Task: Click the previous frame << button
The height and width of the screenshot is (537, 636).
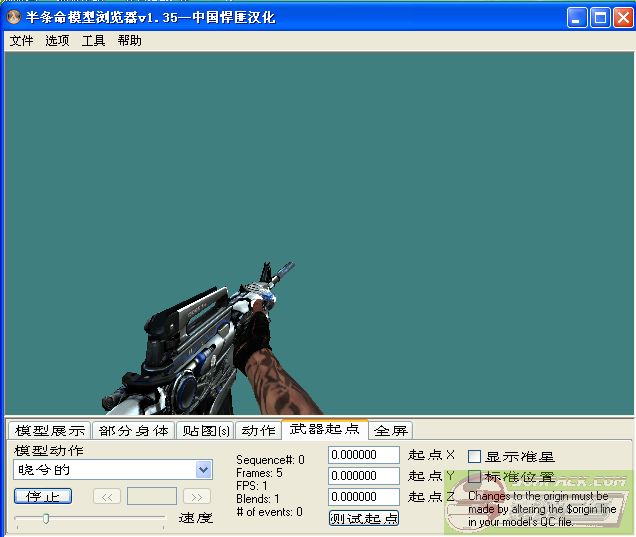Action: point(107,496)
